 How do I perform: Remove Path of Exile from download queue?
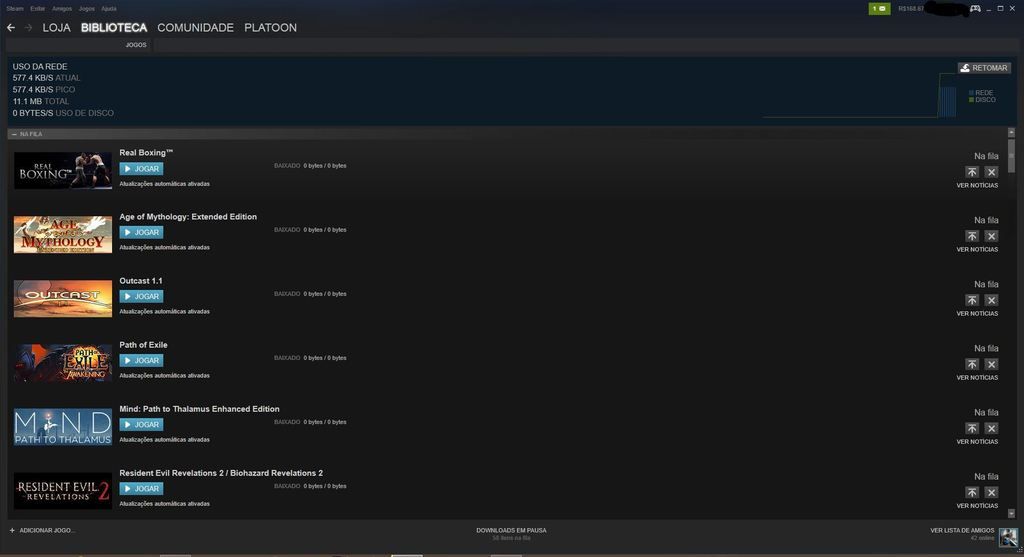(991, 364)
